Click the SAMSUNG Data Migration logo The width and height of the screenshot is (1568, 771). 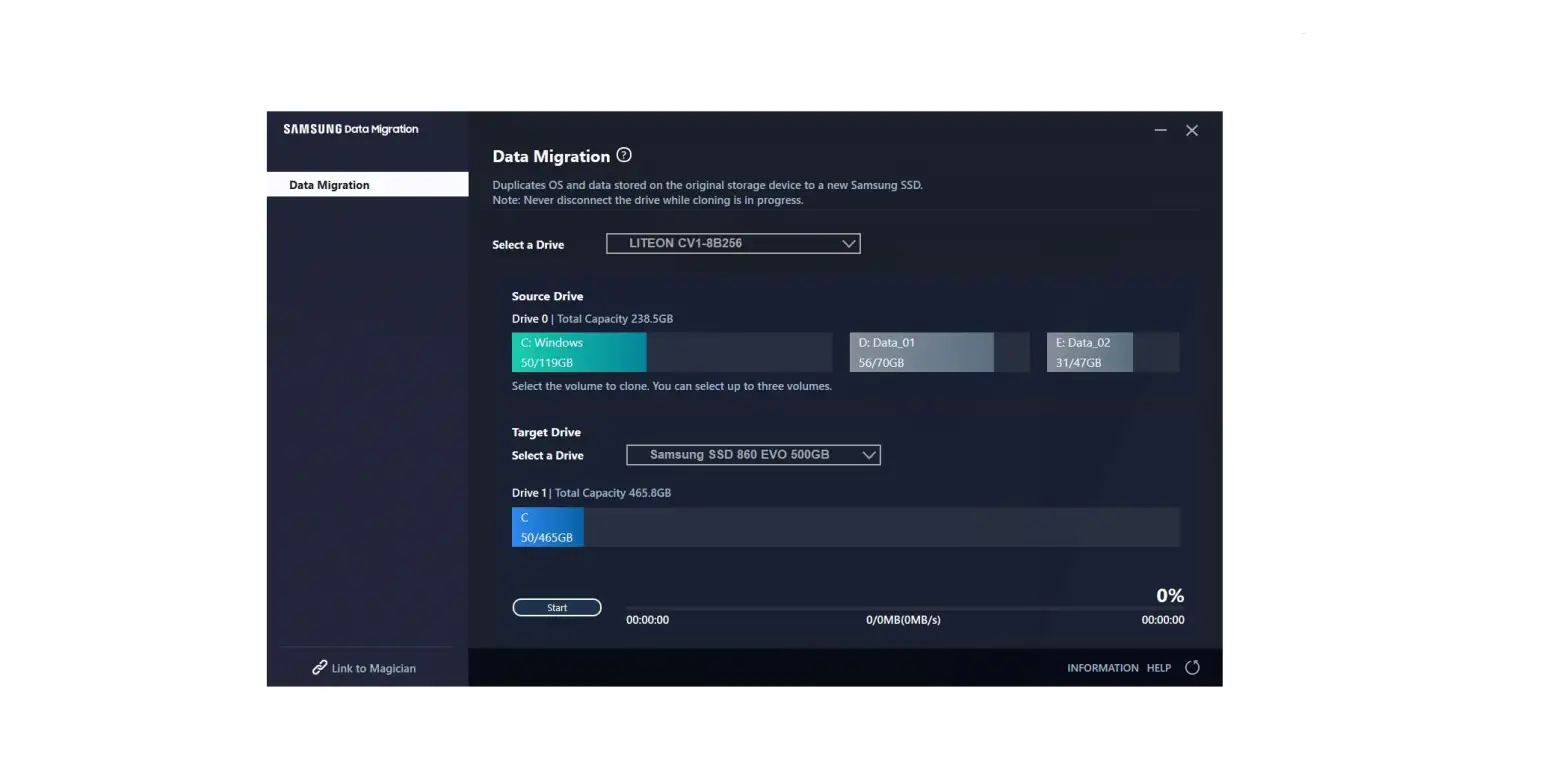351,129
